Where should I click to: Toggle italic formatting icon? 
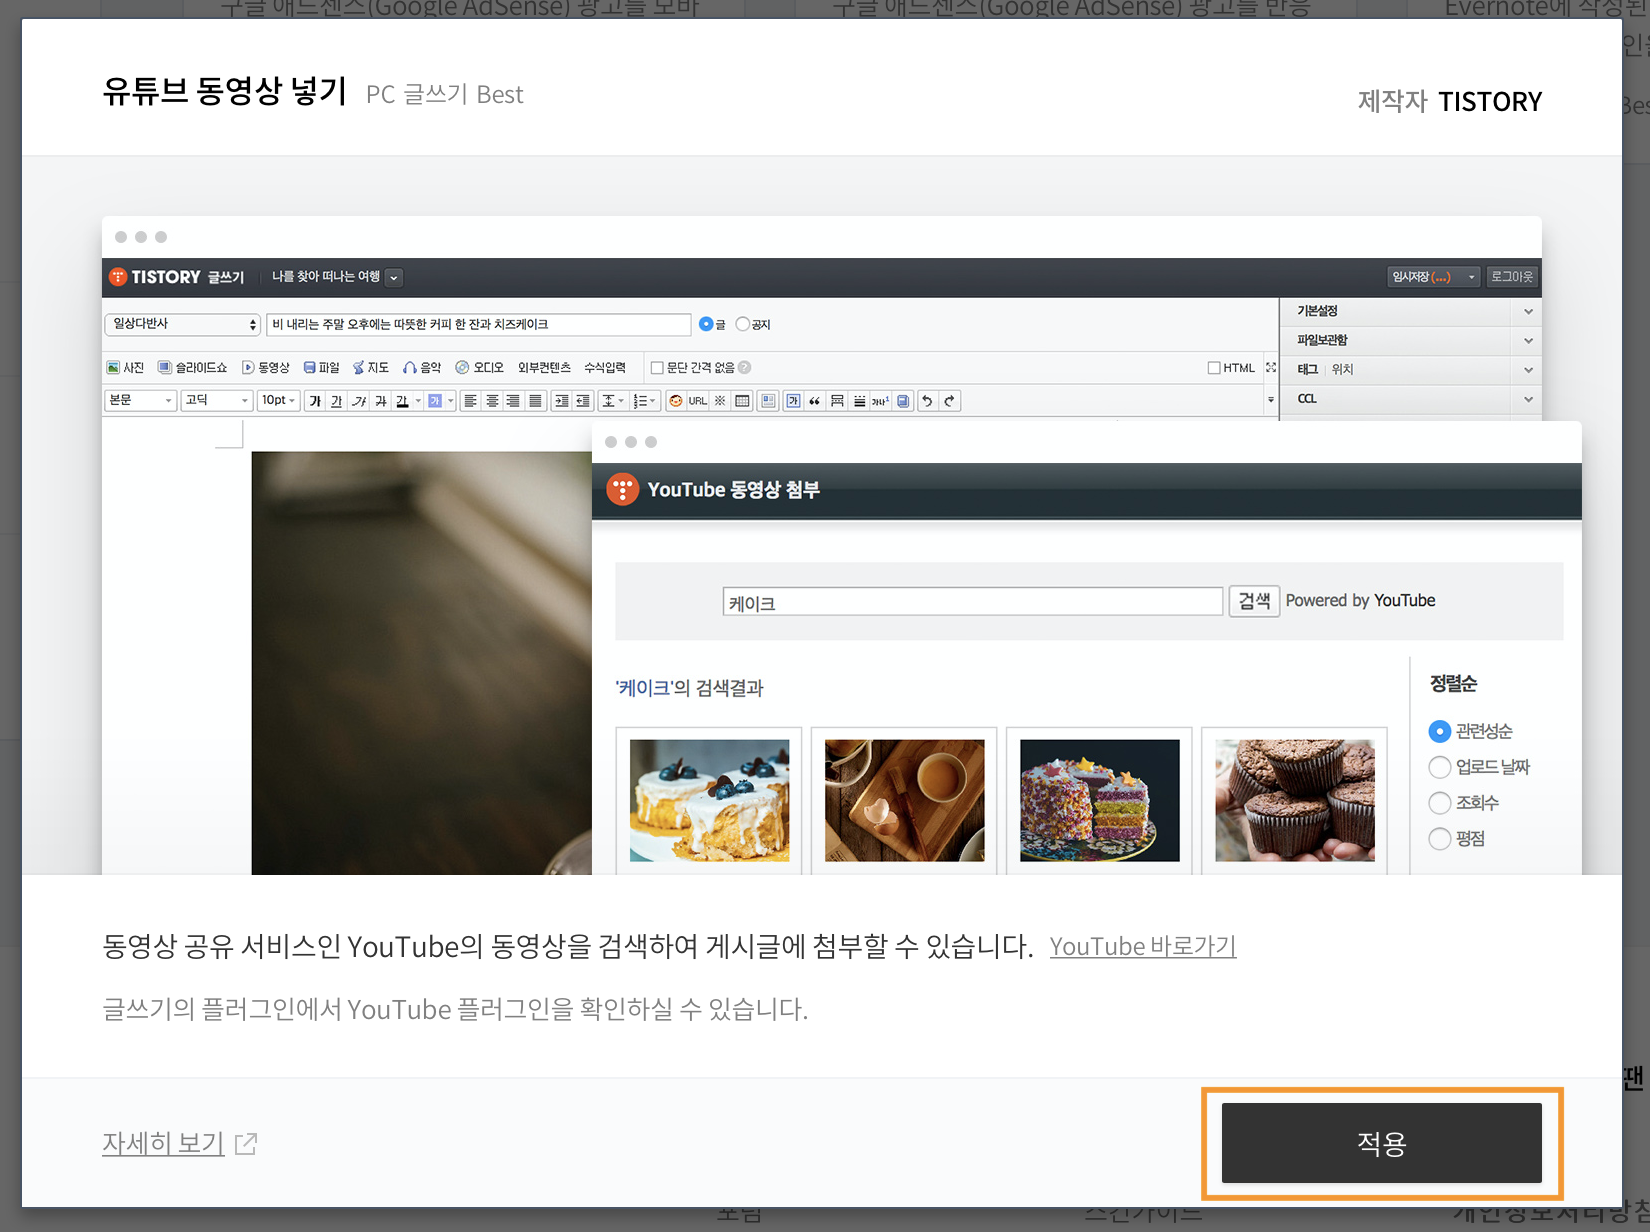coord(358,401)
